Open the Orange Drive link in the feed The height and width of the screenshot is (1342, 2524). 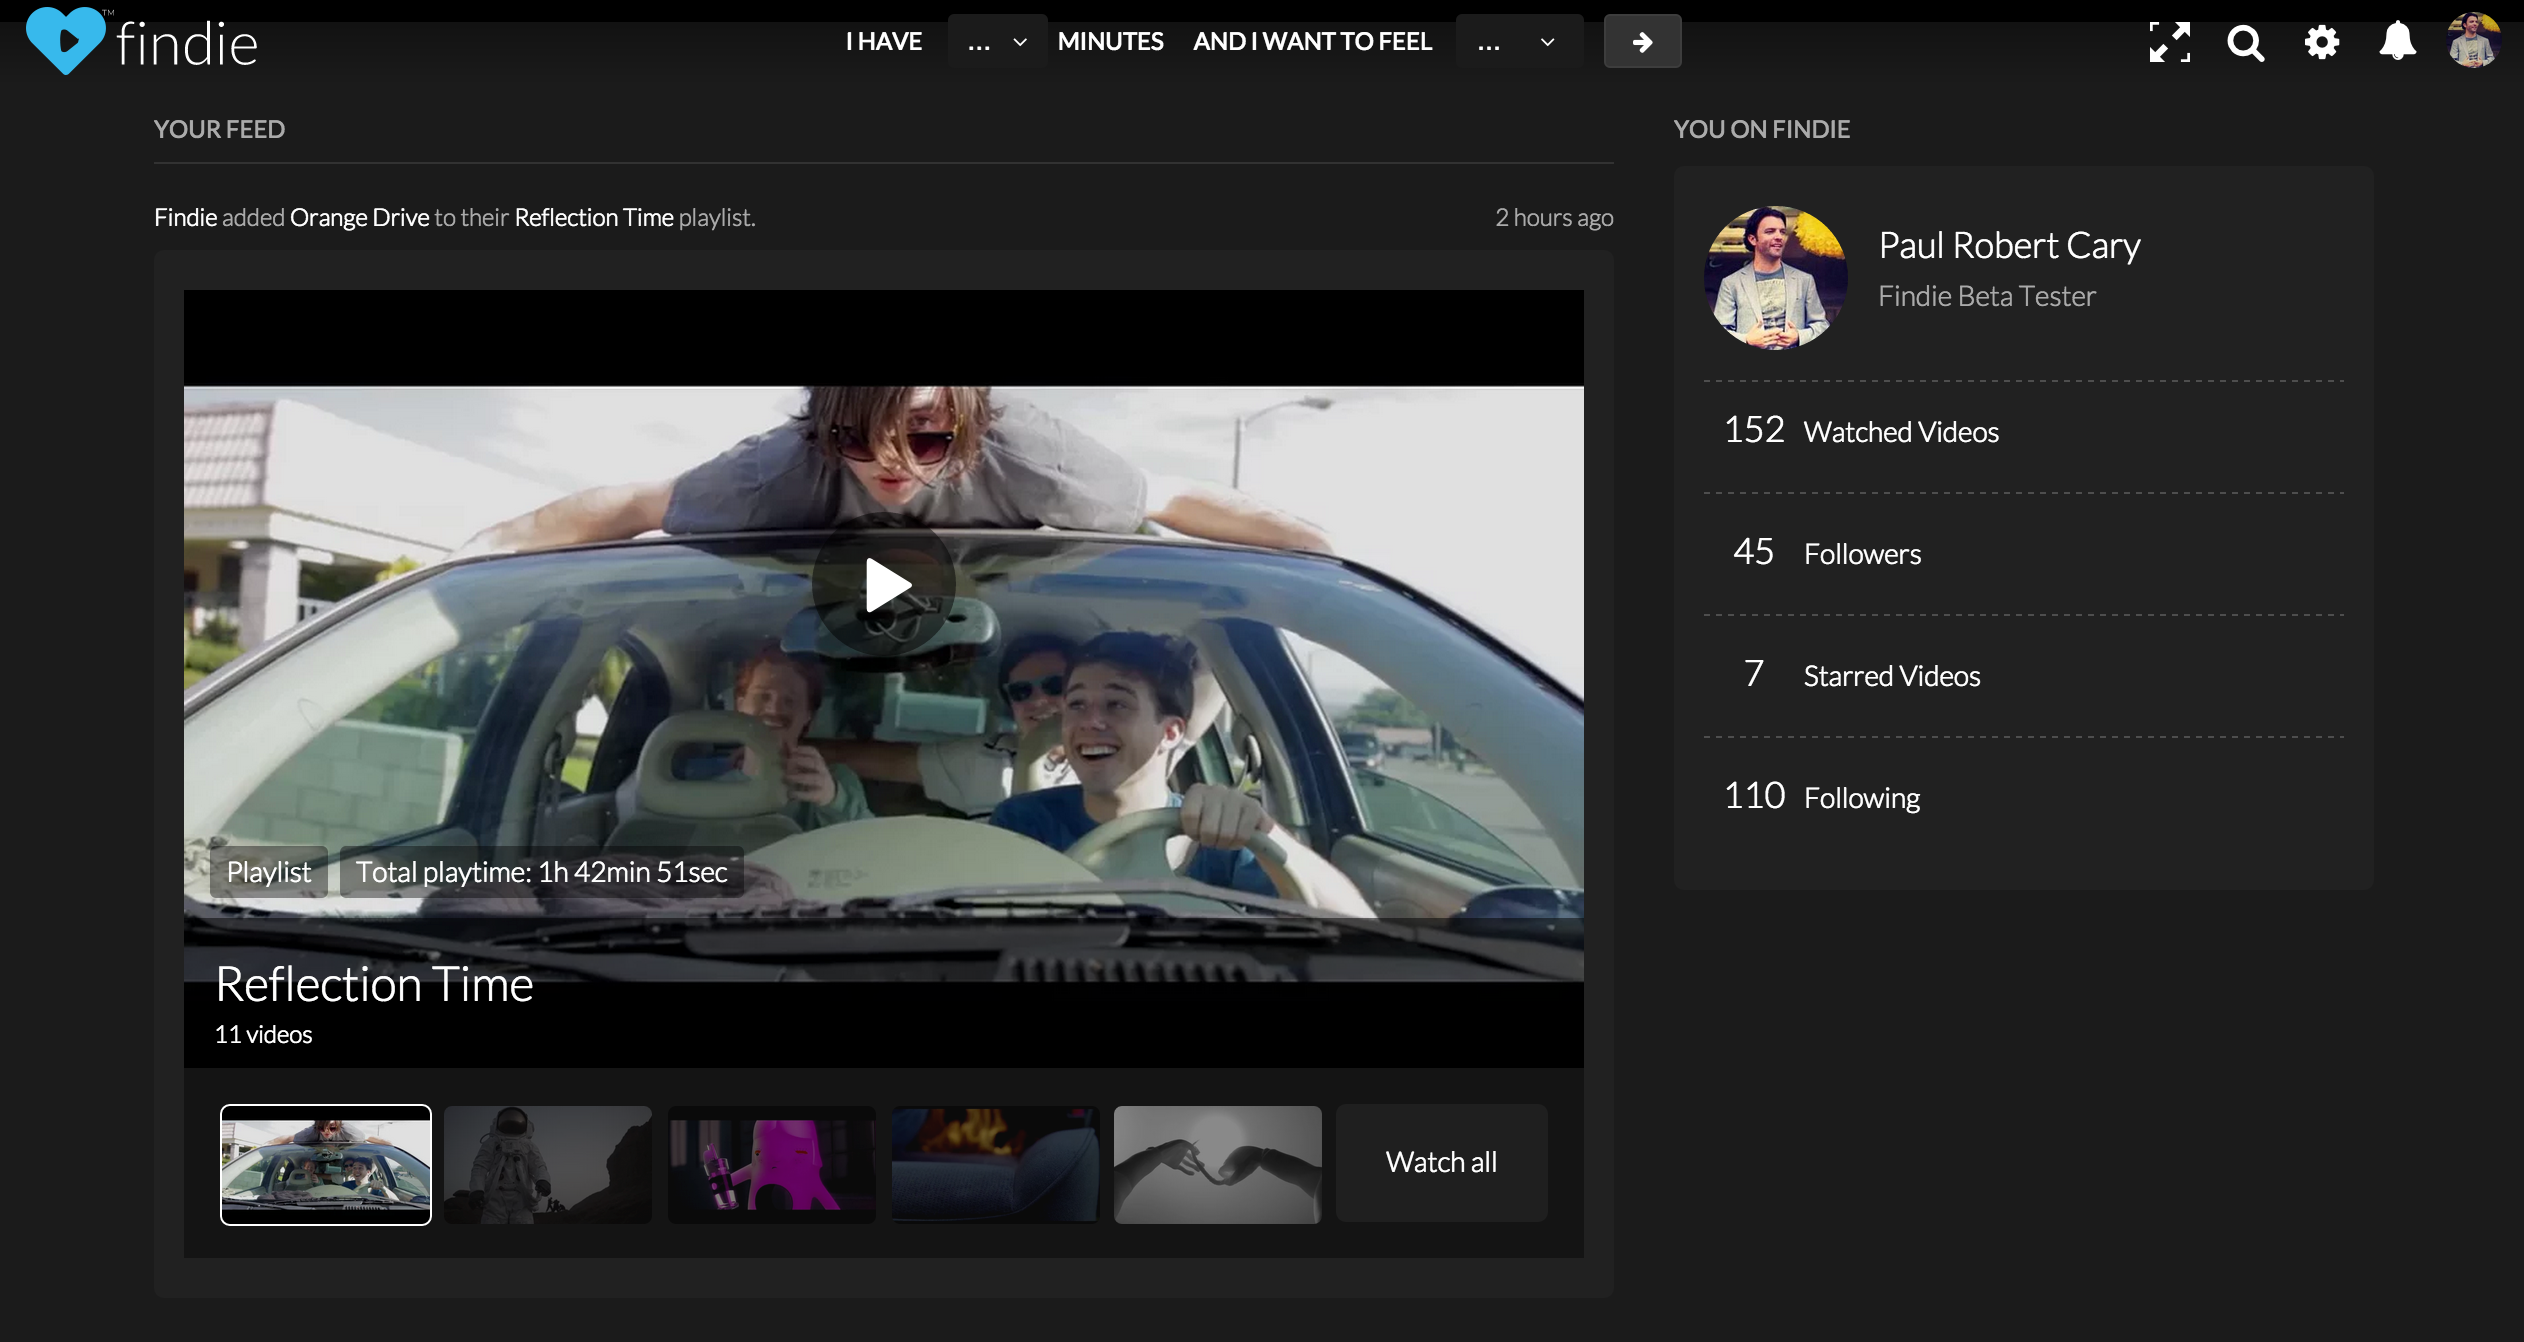pyautogui.click(x=359, y=217)
